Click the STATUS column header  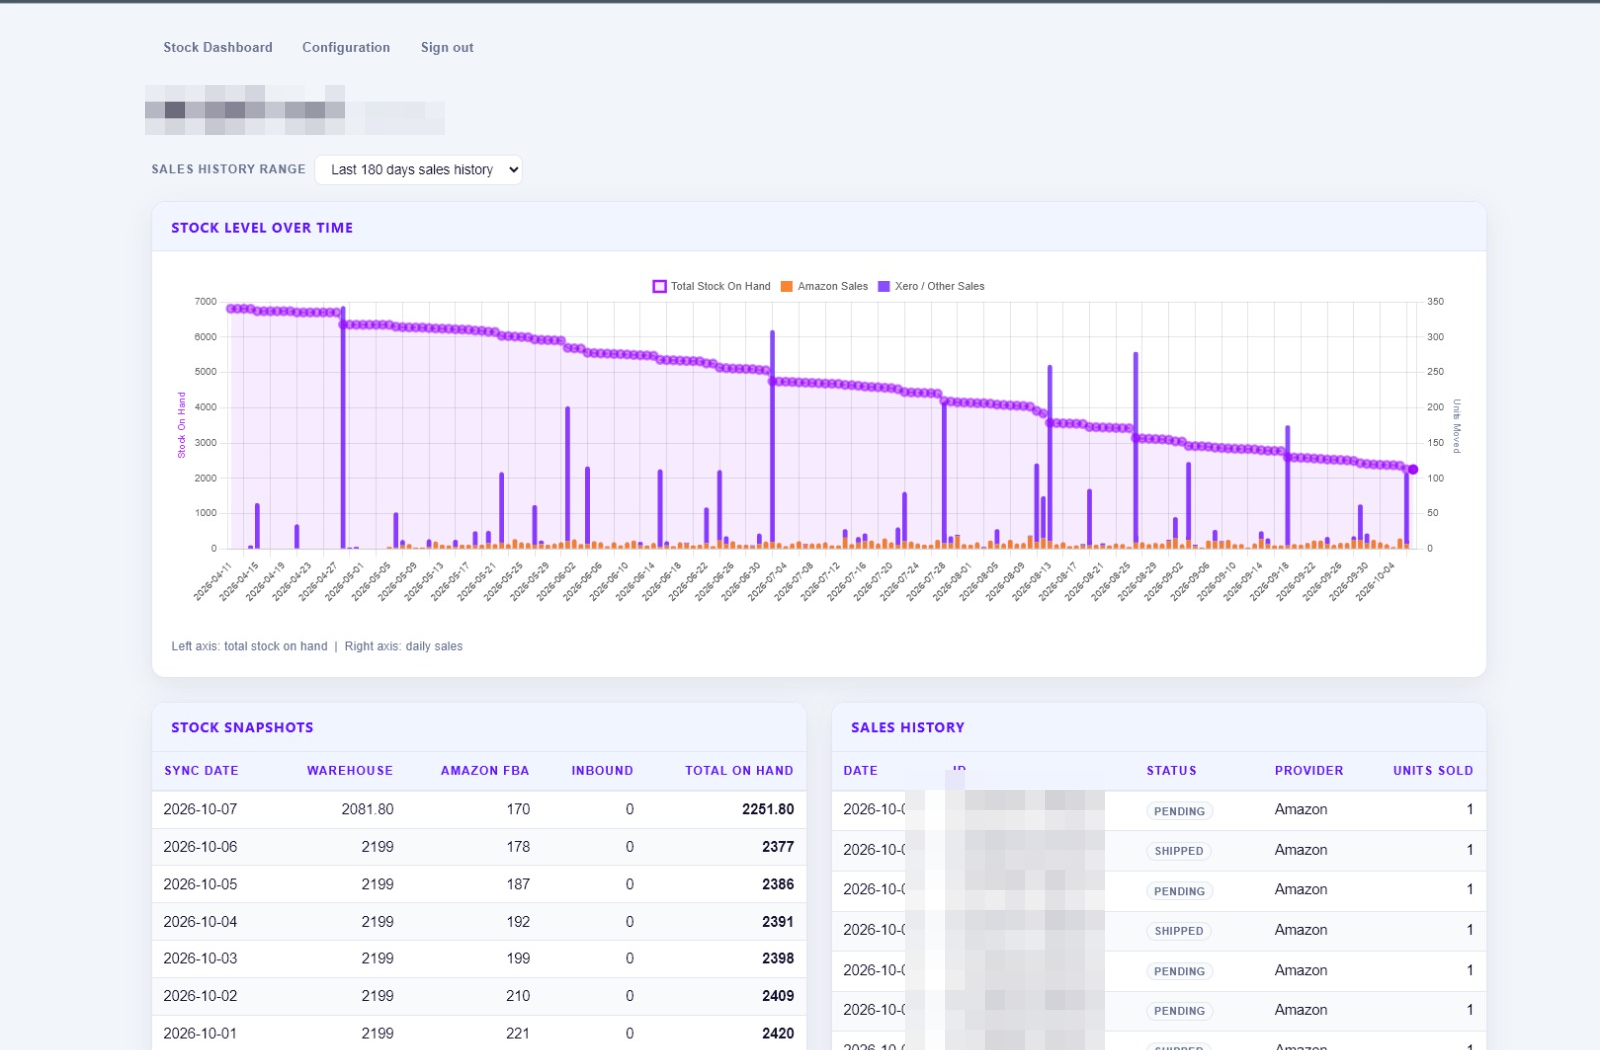[x=1171, y=771]
